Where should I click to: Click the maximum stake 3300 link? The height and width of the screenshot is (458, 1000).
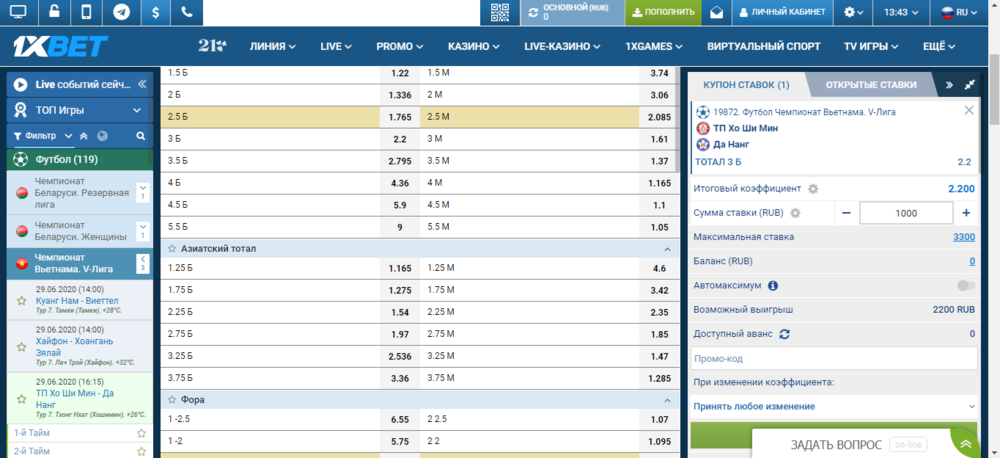point(964,237)
